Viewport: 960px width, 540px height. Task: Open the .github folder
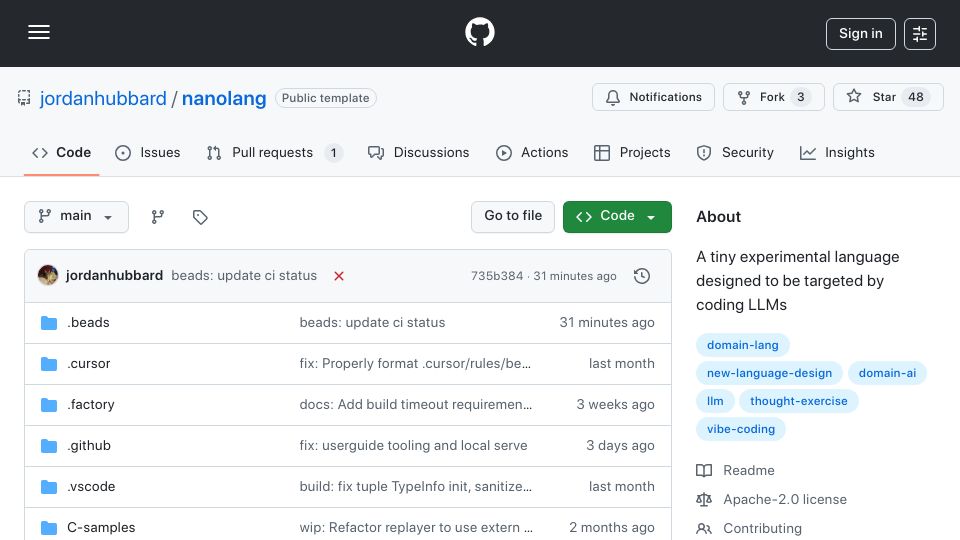pos(89,446)
